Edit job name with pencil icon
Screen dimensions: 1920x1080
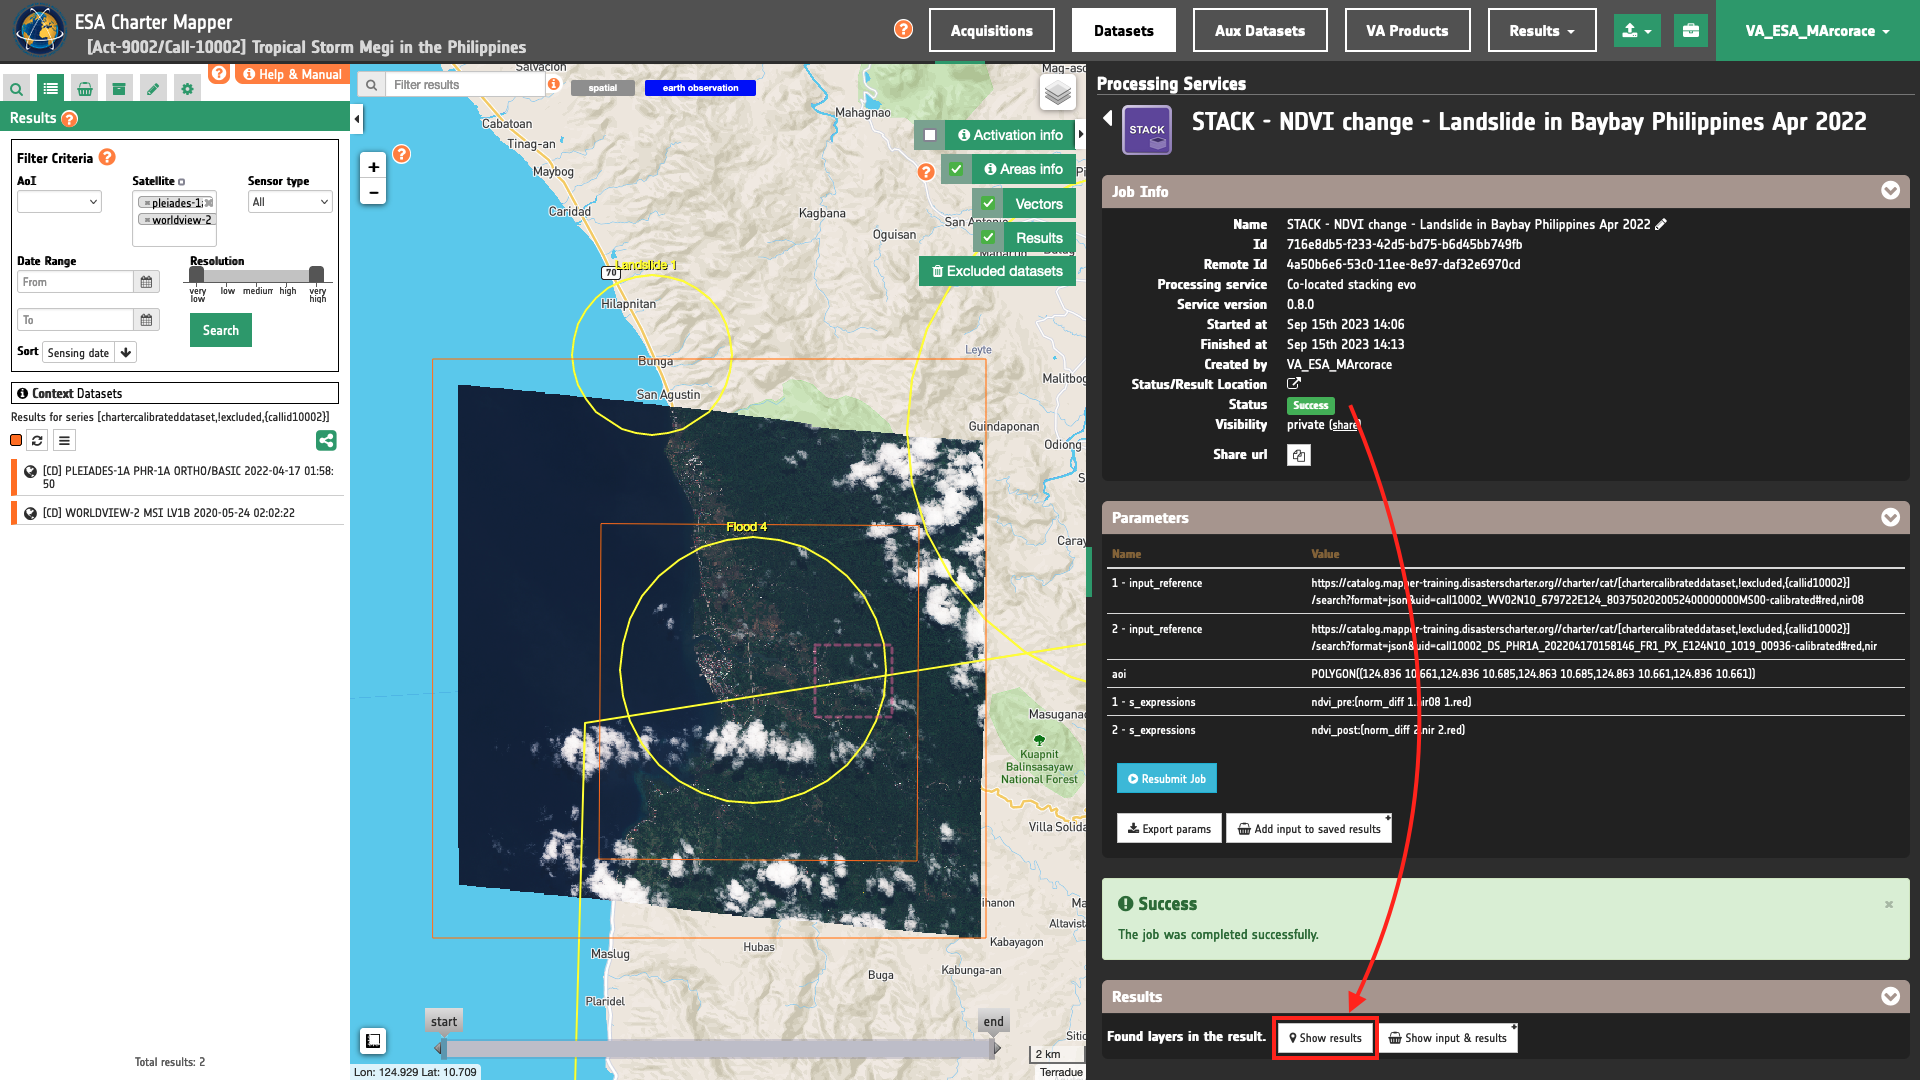click(x=1661, y=225)
